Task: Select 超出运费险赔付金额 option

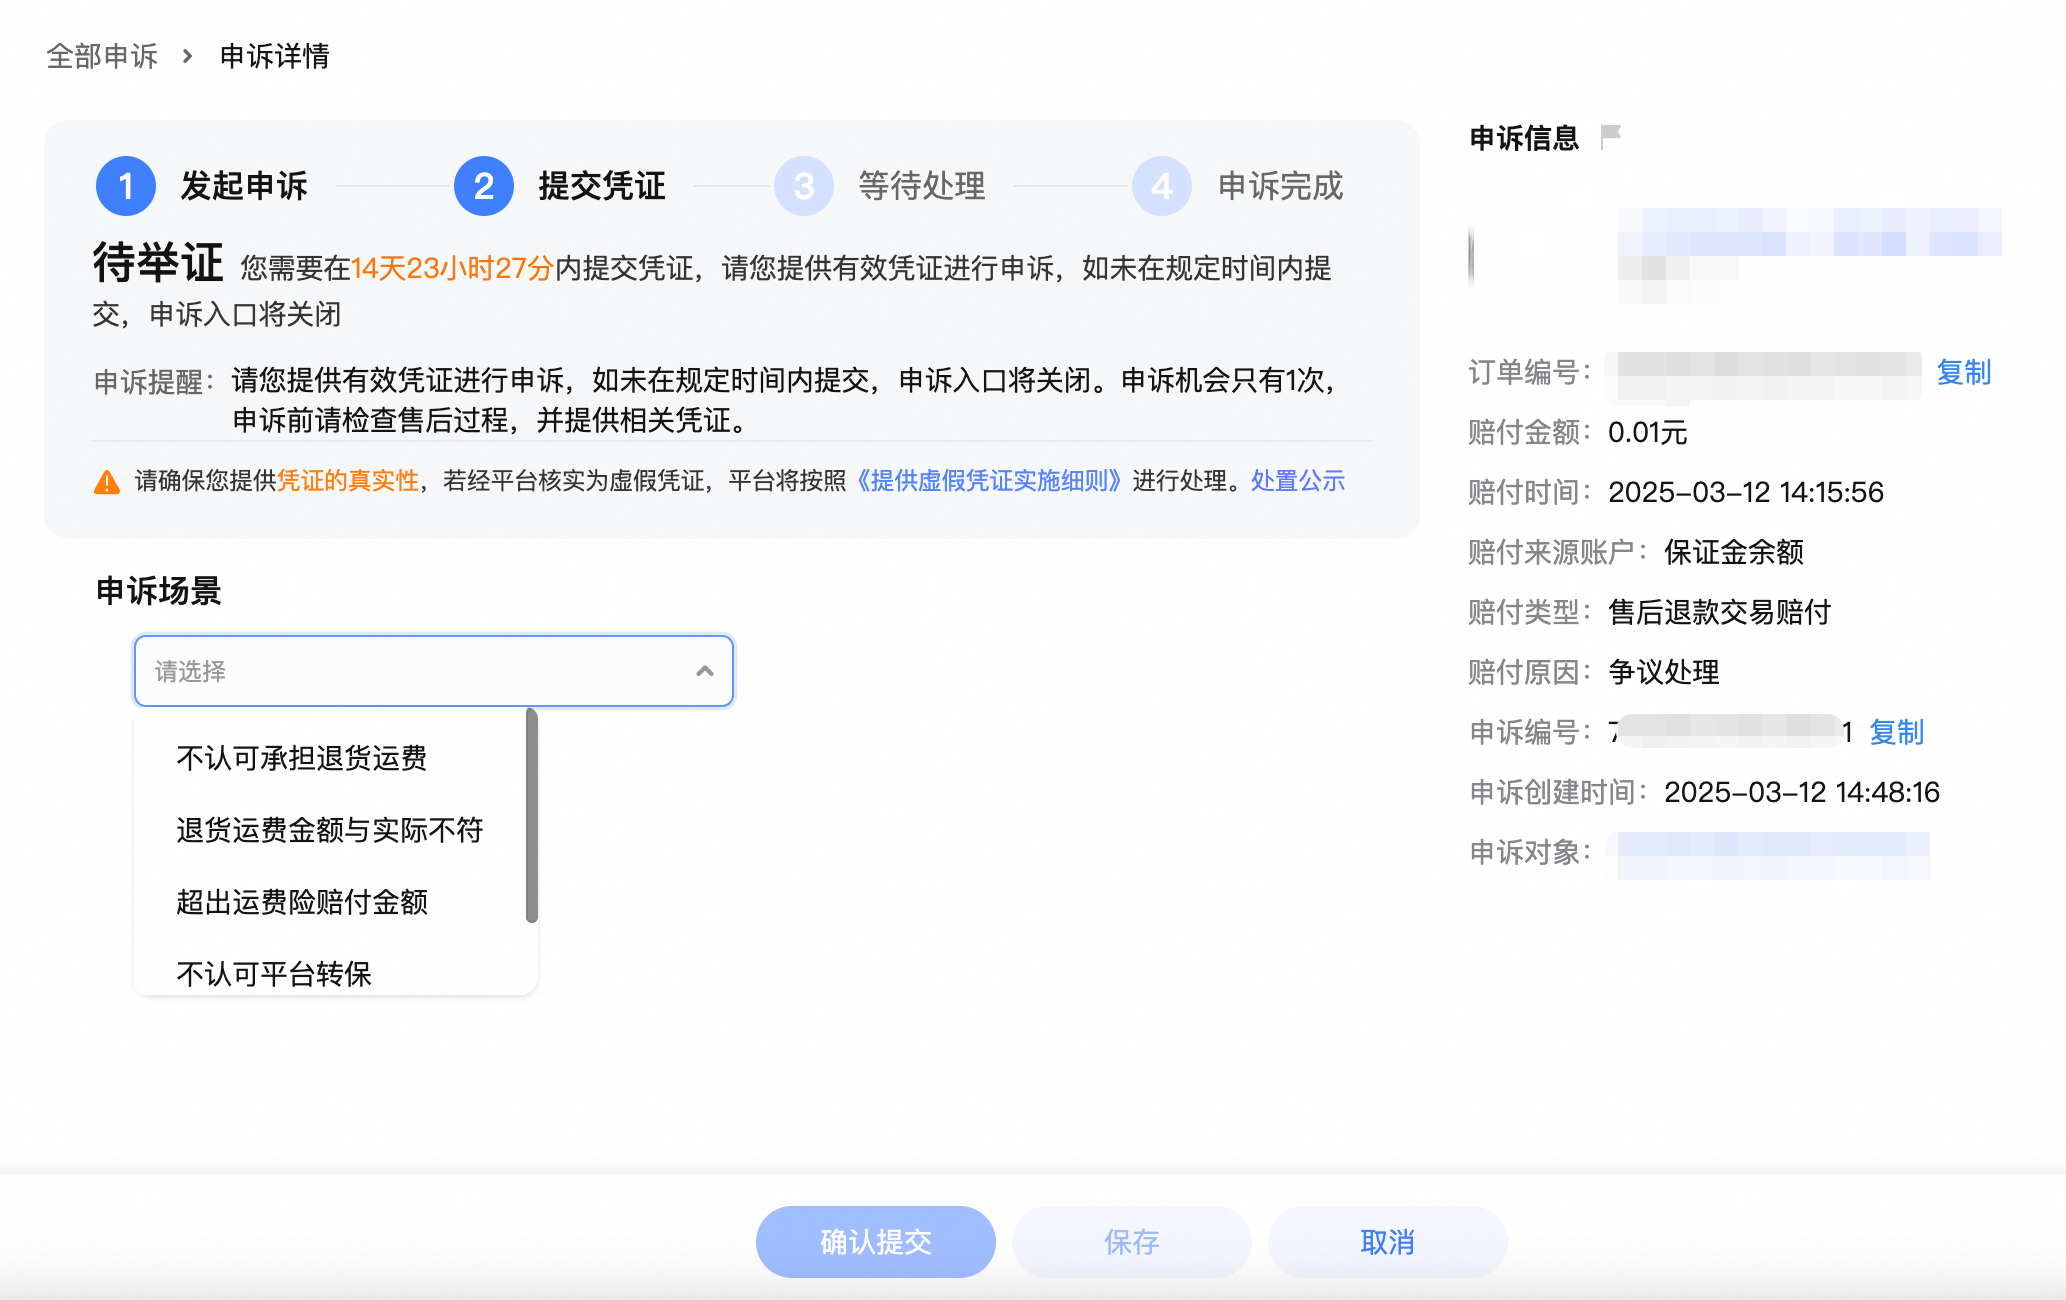Action: (x=301, y=903)
